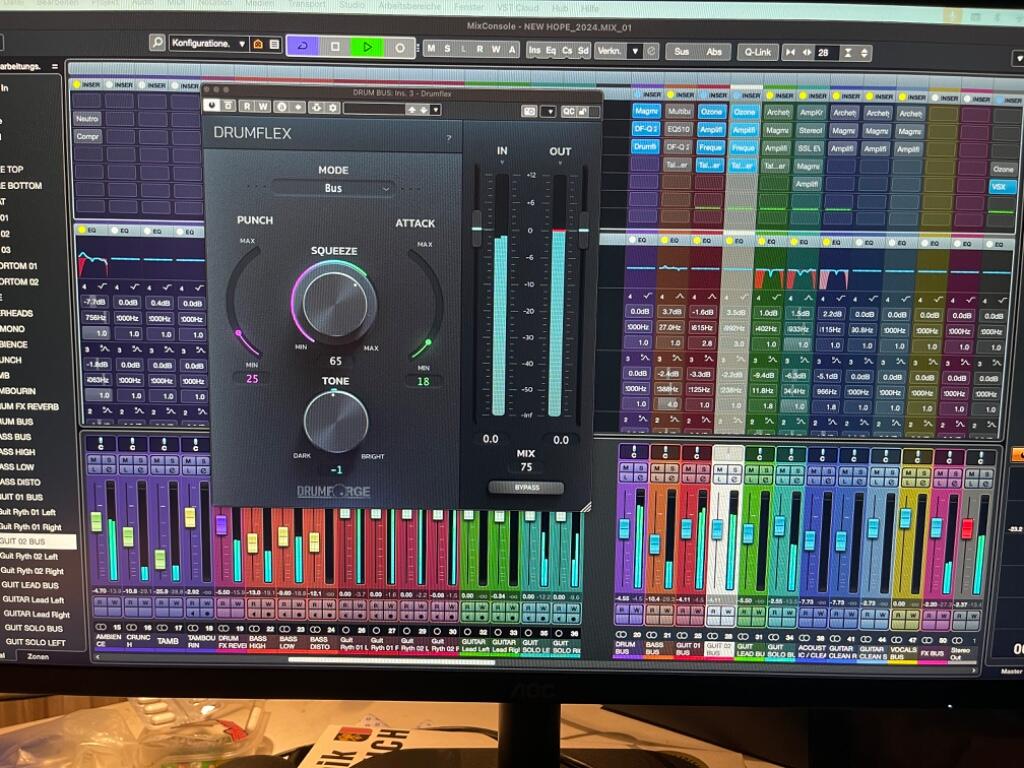Click the MIX value 75 field
Screen dimensions: 1024x768
click(526, 467)
